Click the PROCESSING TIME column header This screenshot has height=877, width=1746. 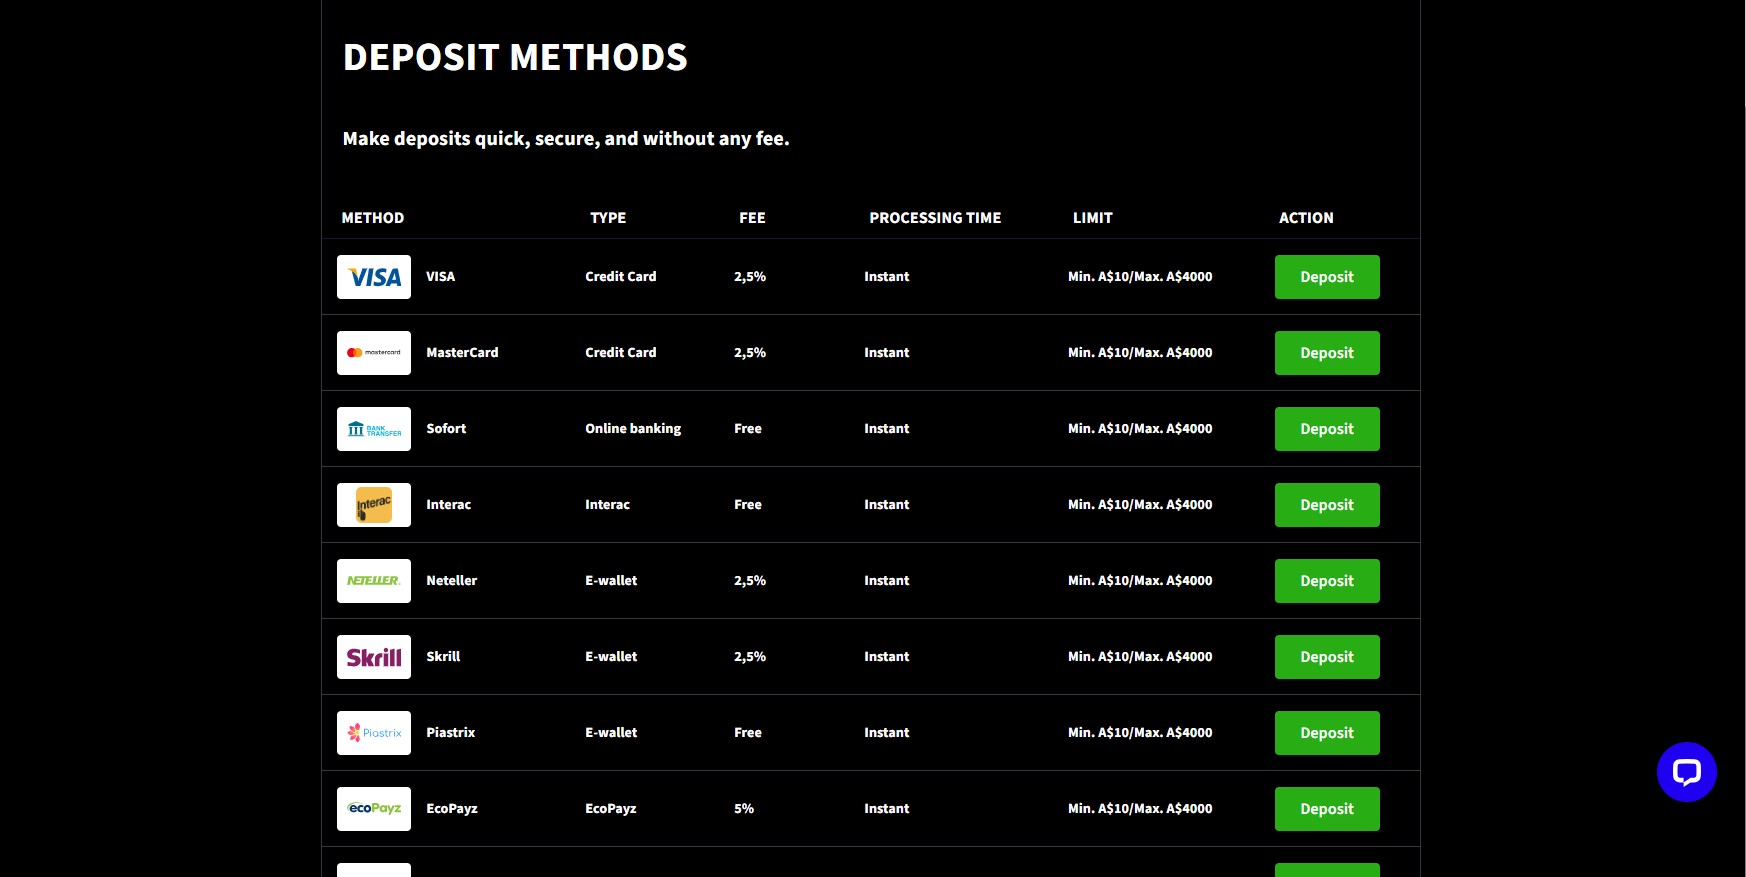click(x=935, y=218)
